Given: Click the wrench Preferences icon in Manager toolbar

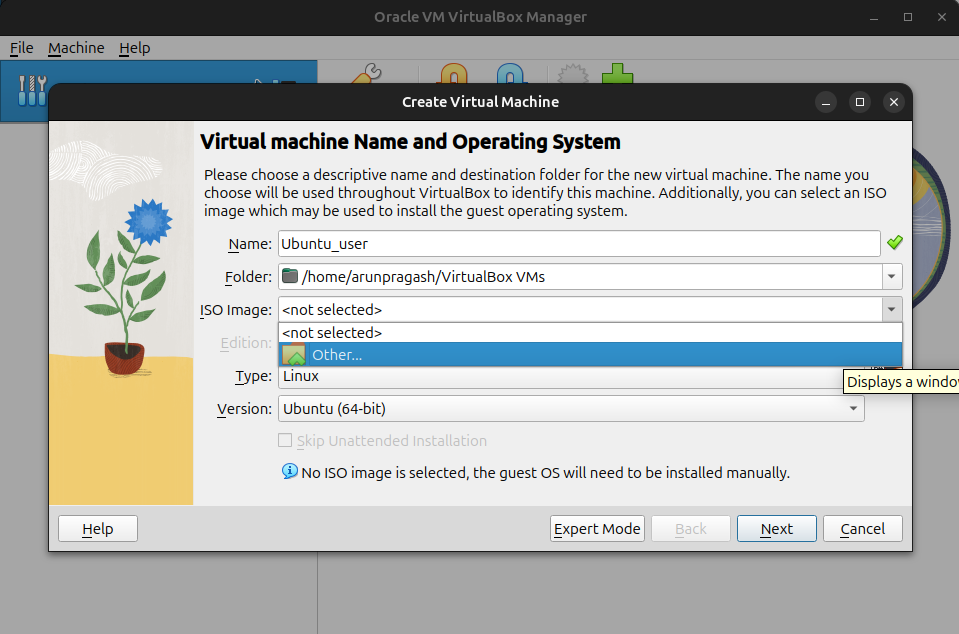Looking at the screenshot, I should pyautogui.click(x=367, y=75).
